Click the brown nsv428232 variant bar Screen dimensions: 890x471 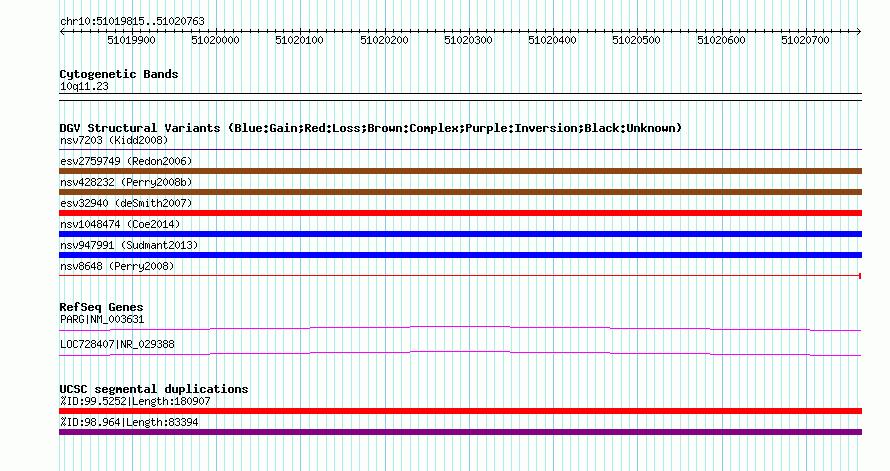click(460, 192)
